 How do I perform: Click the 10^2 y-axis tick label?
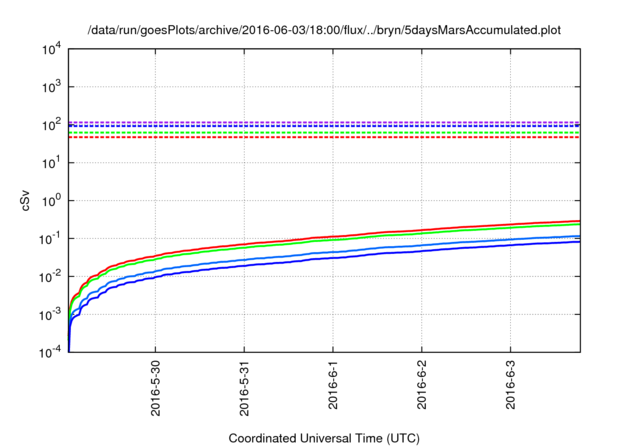click(49, 125)
